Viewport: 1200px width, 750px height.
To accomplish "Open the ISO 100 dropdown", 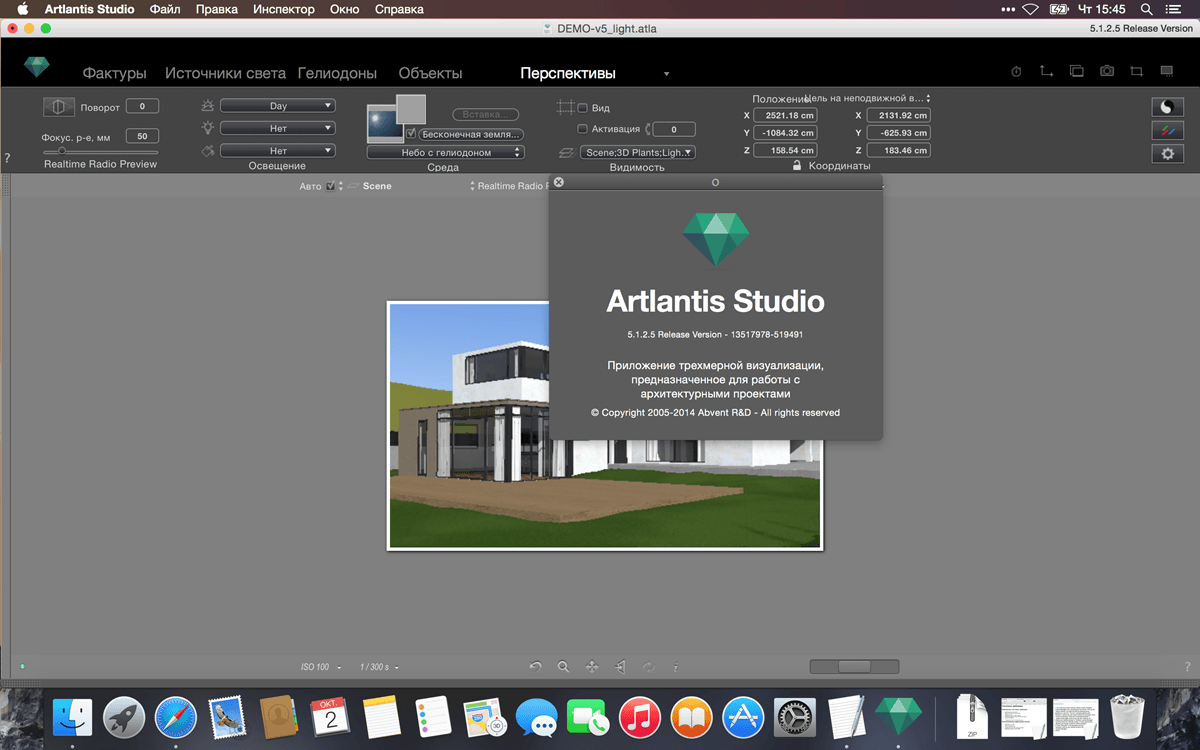I will pos(321,667).
